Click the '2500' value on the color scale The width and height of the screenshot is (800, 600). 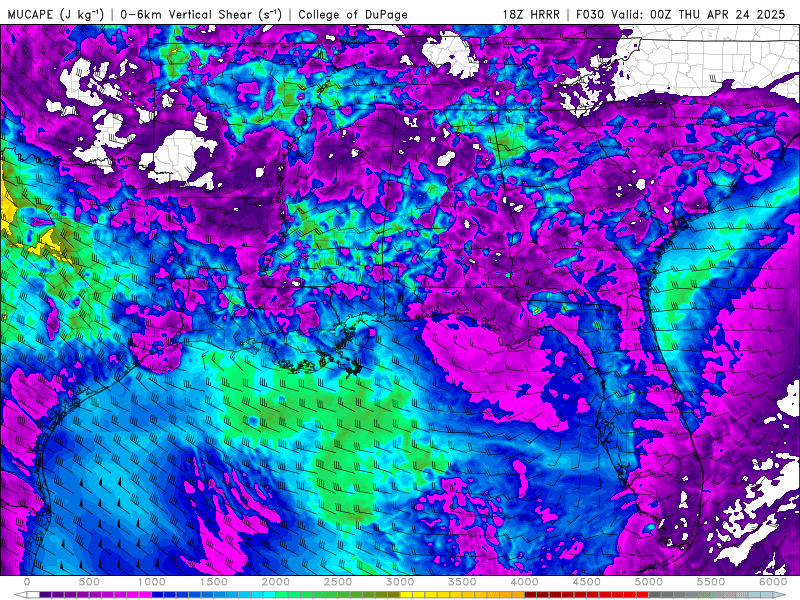[338, 582]
